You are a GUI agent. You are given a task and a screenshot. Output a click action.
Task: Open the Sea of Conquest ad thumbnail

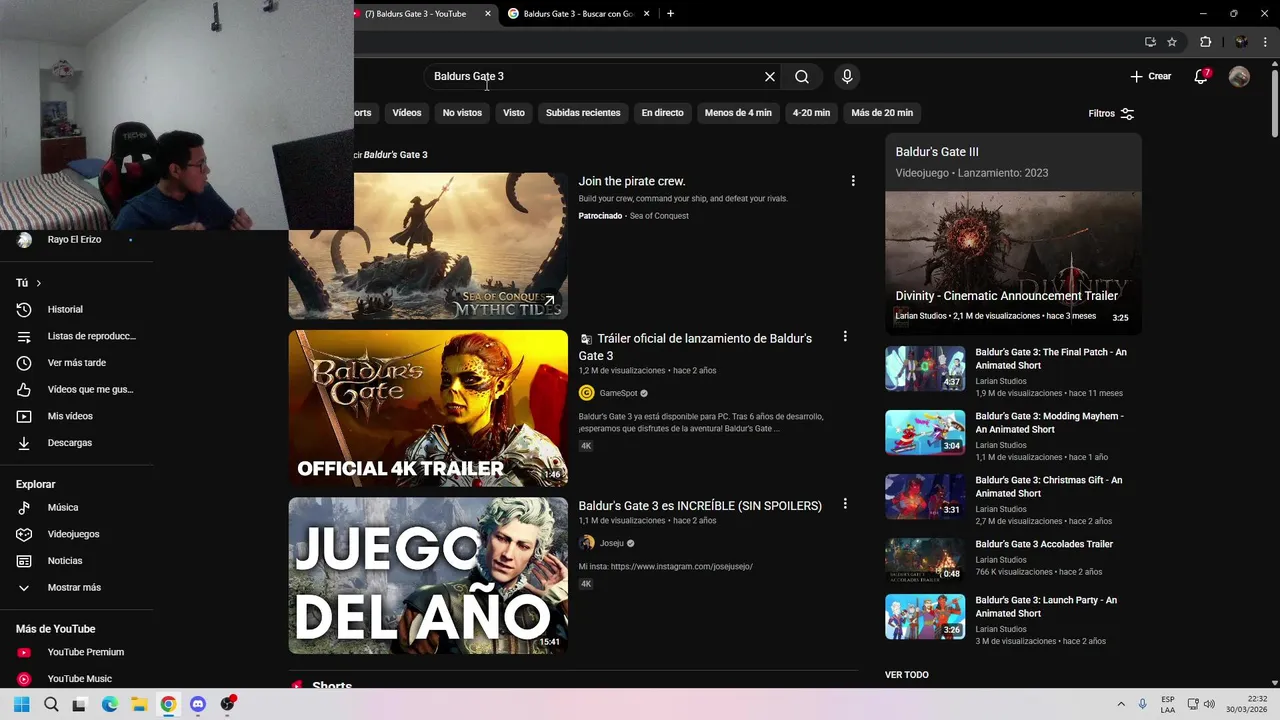tap(428, 246)
